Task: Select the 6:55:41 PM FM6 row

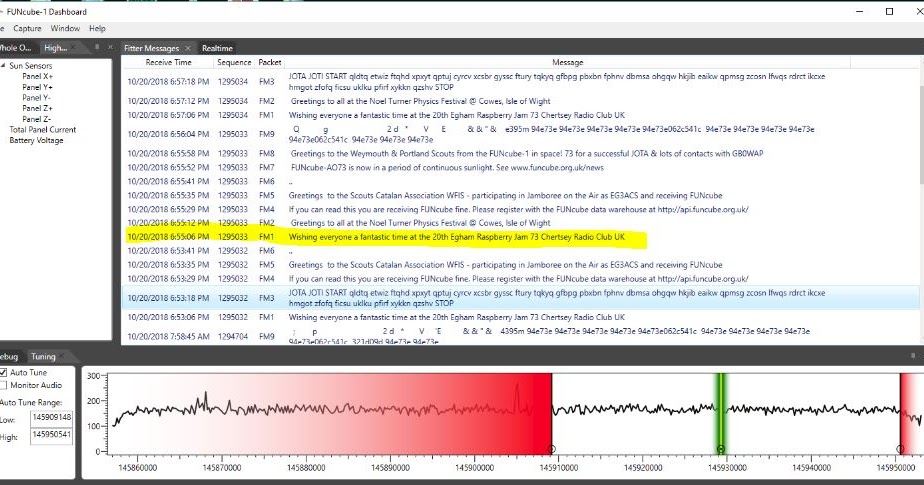Action: point(521,182)
